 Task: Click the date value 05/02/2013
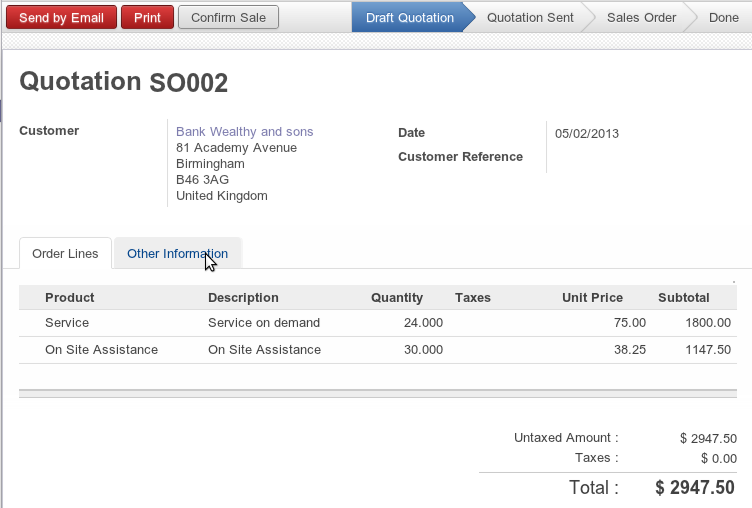pyautogui.click(x=587, y=133)
